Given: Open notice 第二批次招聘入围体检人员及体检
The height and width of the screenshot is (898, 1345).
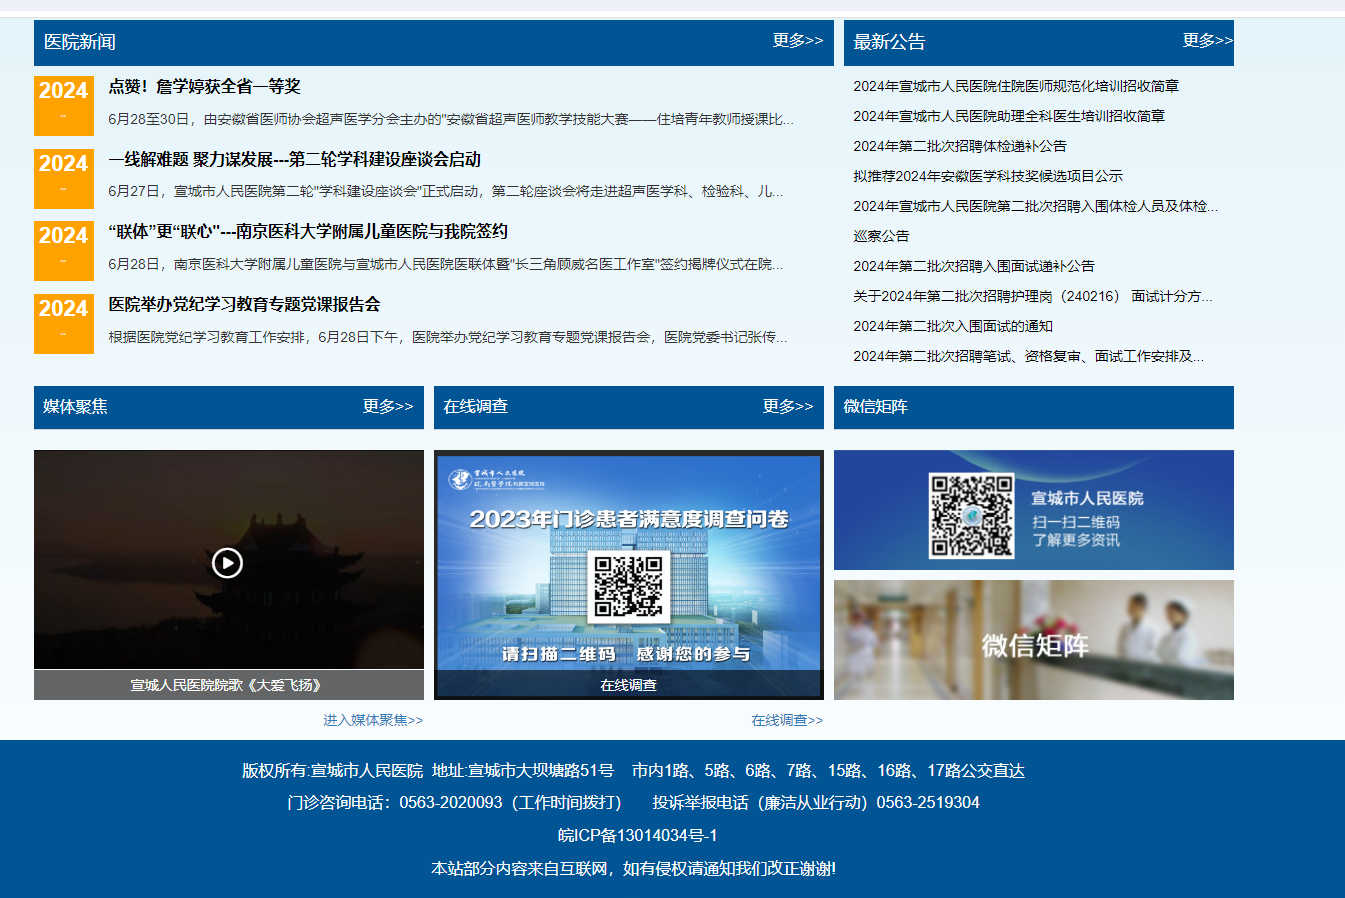Looking at the screenshot, I should tap(1035, 207).
